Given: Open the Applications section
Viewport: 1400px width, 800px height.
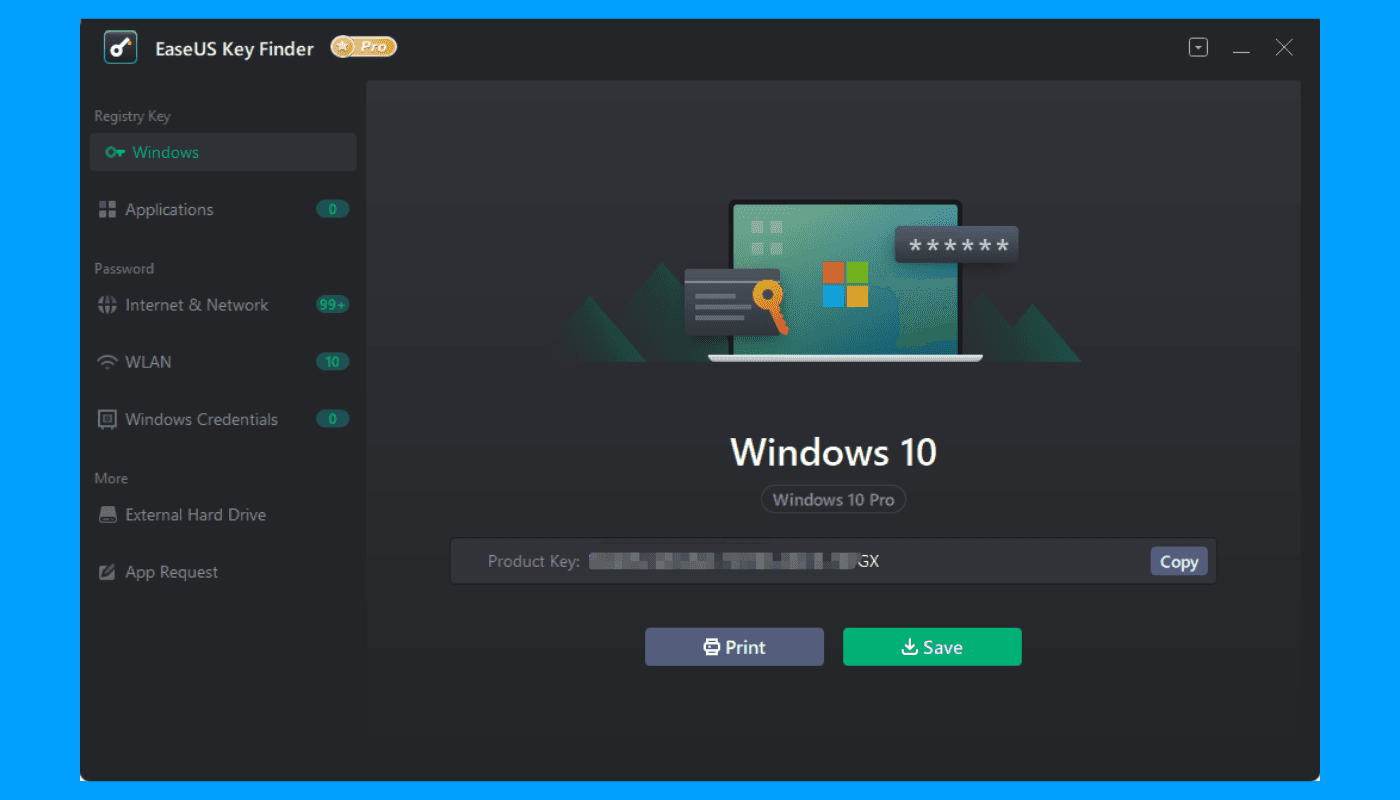Looking at the screenshot, I should point(223,209).
